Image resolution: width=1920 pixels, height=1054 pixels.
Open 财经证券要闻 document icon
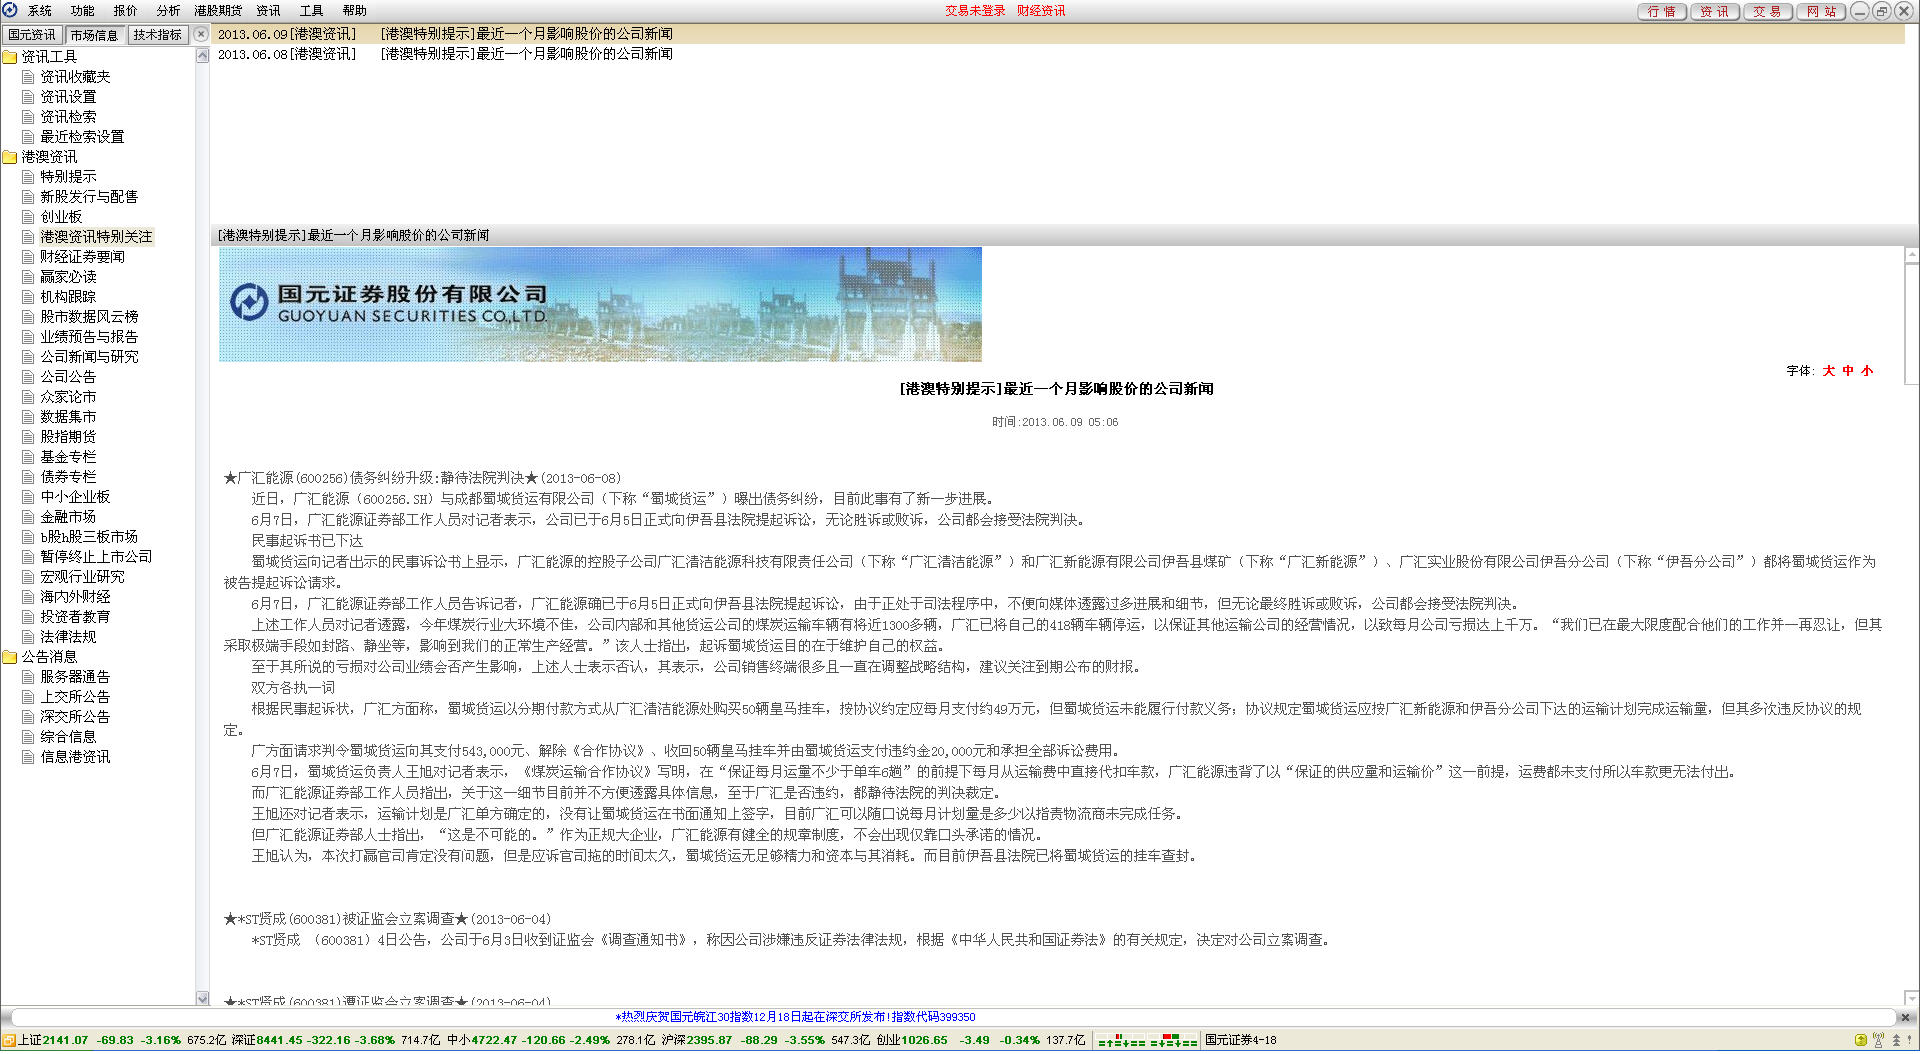point(28,257)
